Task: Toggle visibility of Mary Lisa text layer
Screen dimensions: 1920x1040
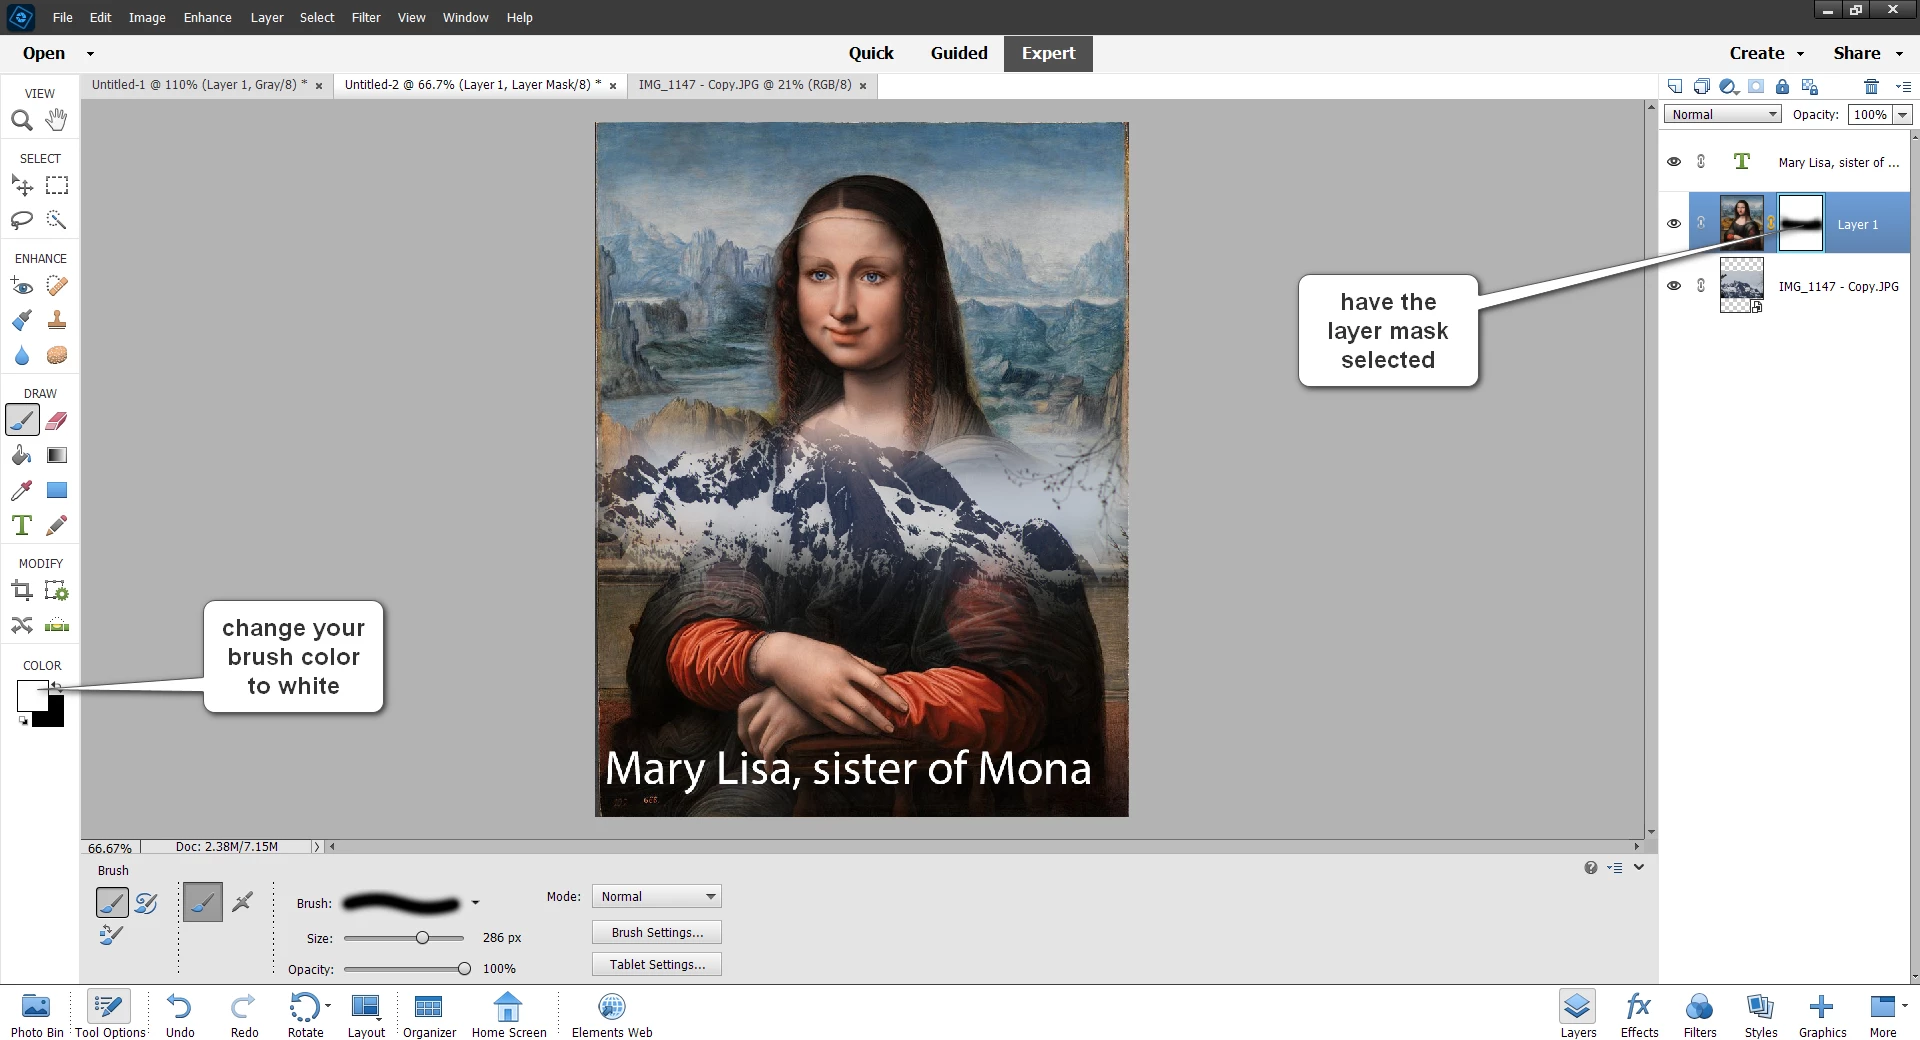Action: 1674,162
